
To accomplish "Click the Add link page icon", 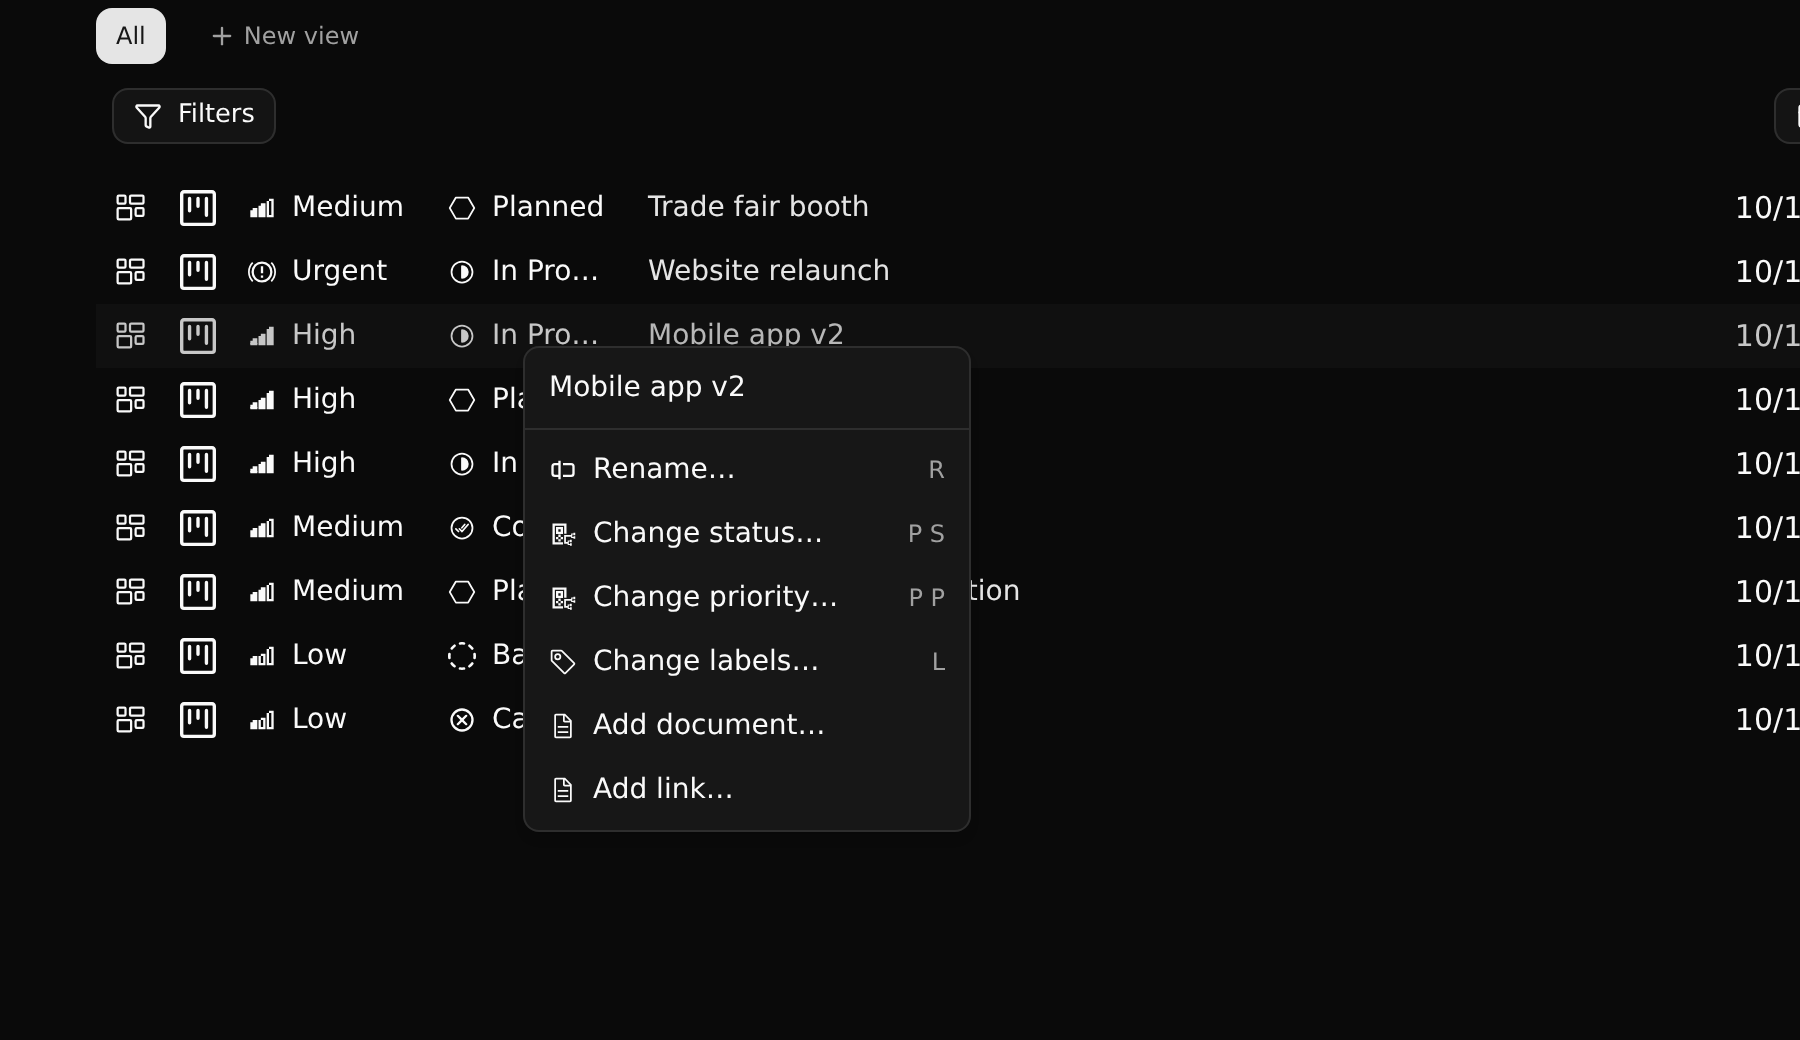I will (563, 790).
